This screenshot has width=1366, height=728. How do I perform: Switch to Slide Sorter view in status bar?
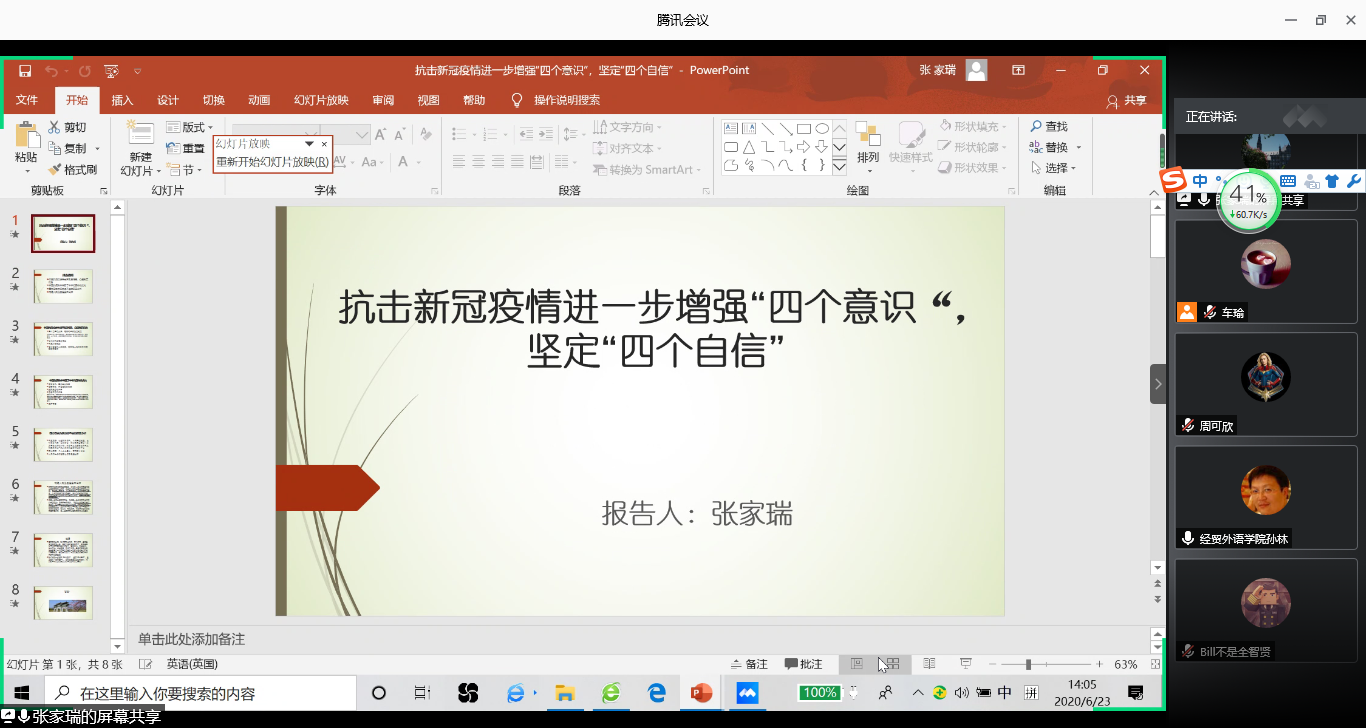pyautogui.click(x=893, y=664)
